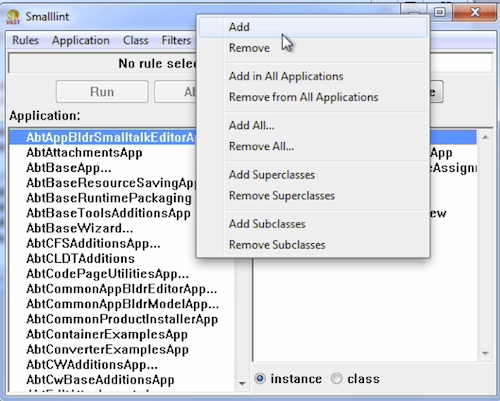Select the instance radio button

pos(260,379)
